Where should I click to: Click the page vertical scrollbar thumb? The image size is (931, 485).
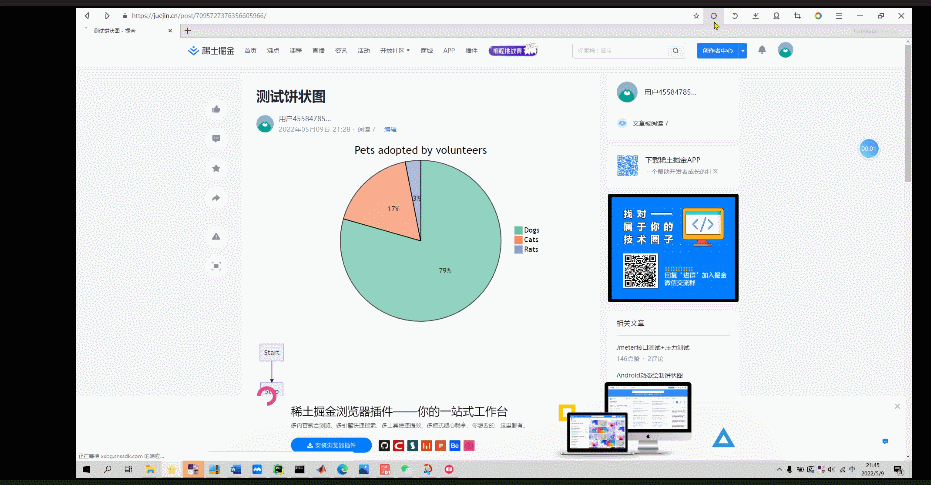point(907,113)
